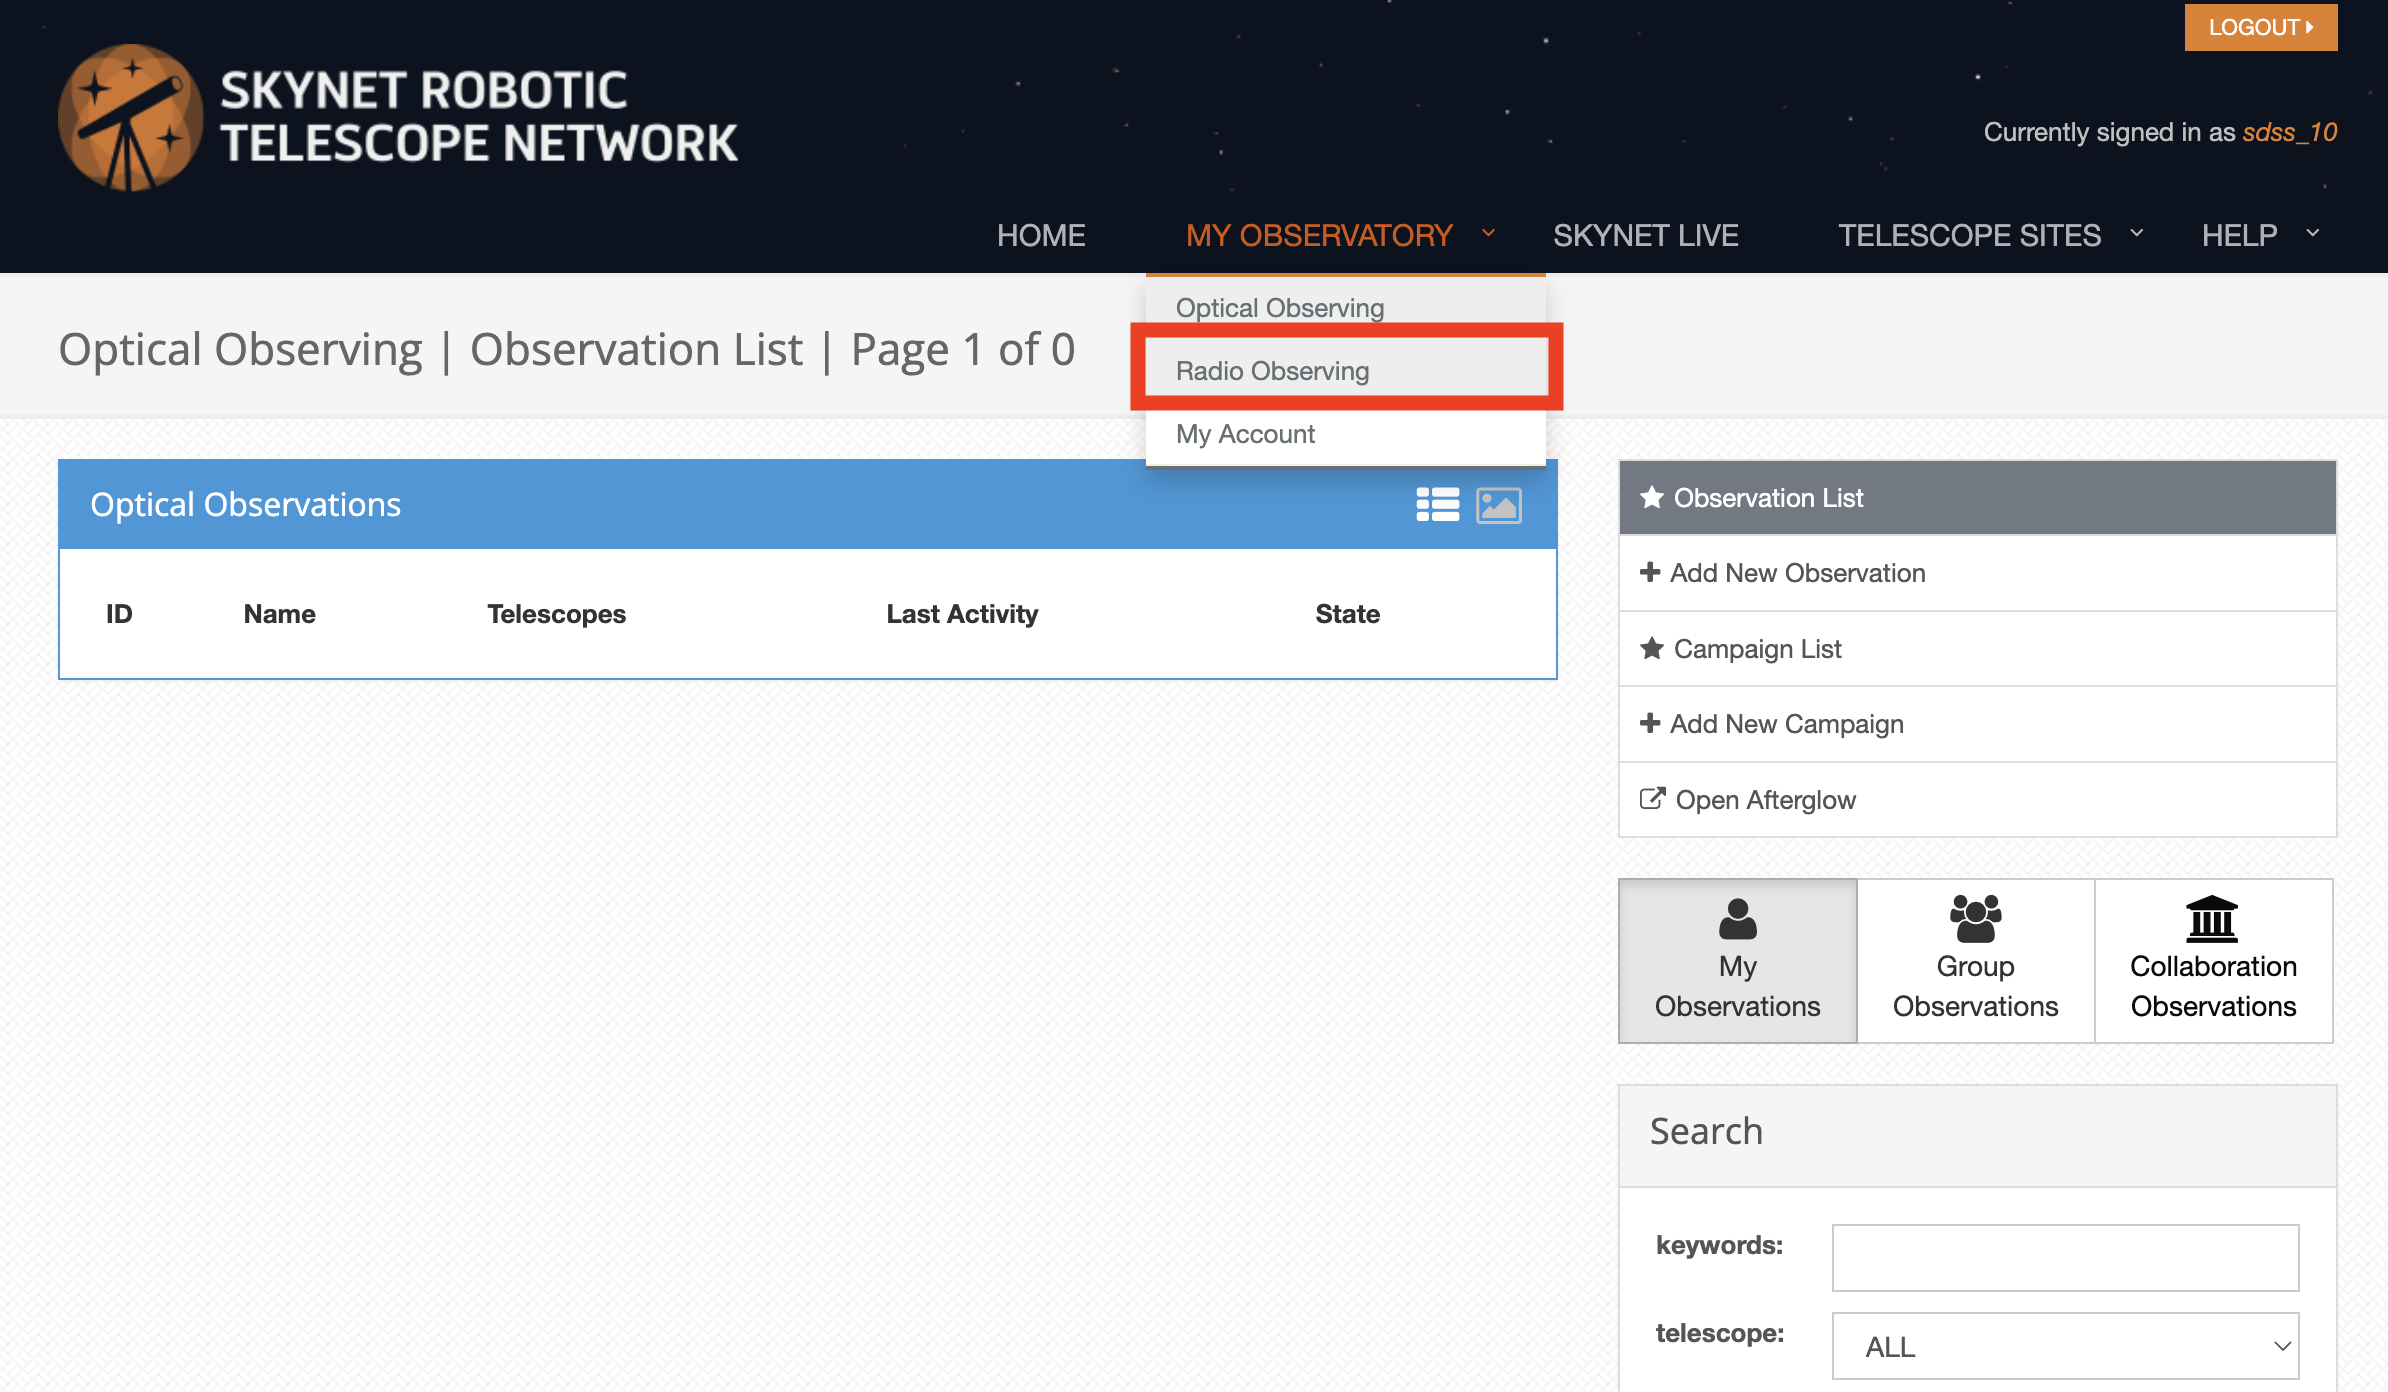Expand the Help menu chevron
Screen dimensions: 2388x1392
click(x=2313, y=233)
